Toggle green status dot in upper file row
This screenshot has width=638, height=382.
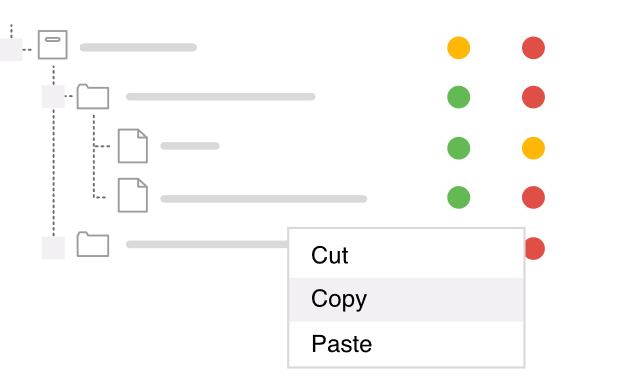click(459, 148)
